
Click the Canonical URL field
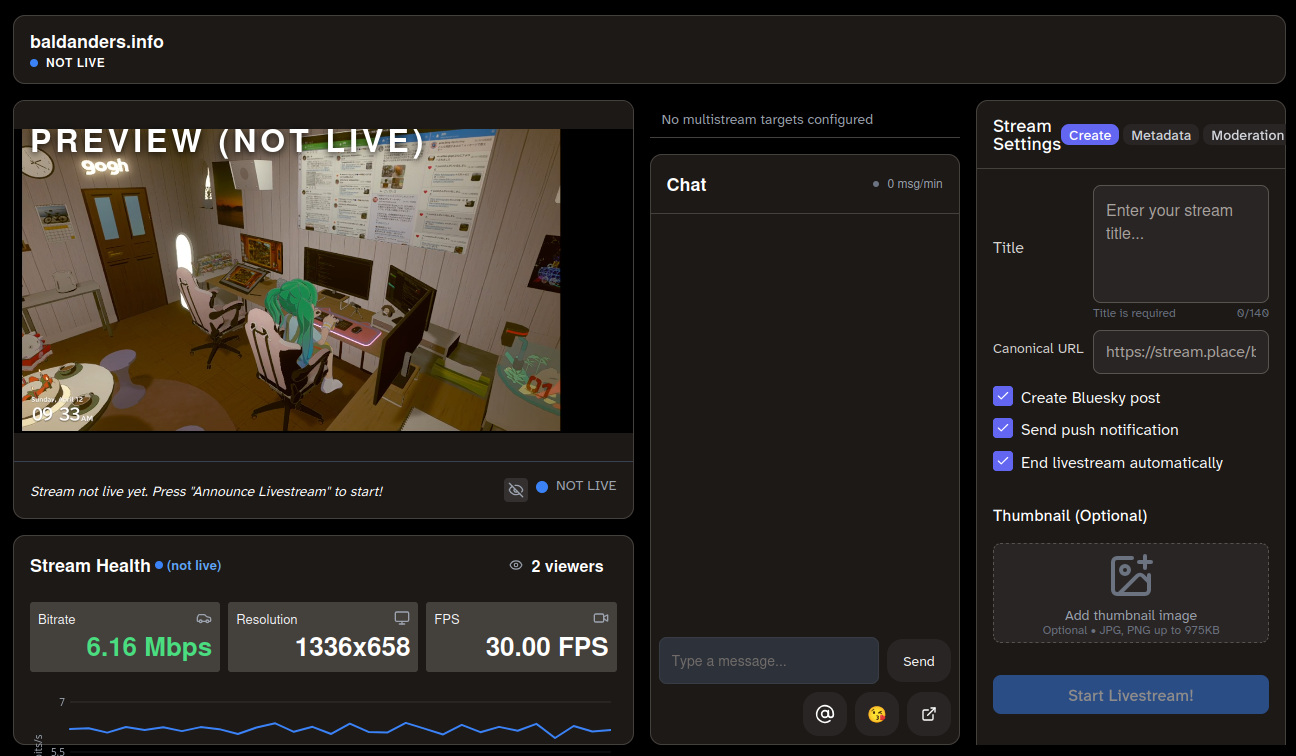coord(1180,352)
